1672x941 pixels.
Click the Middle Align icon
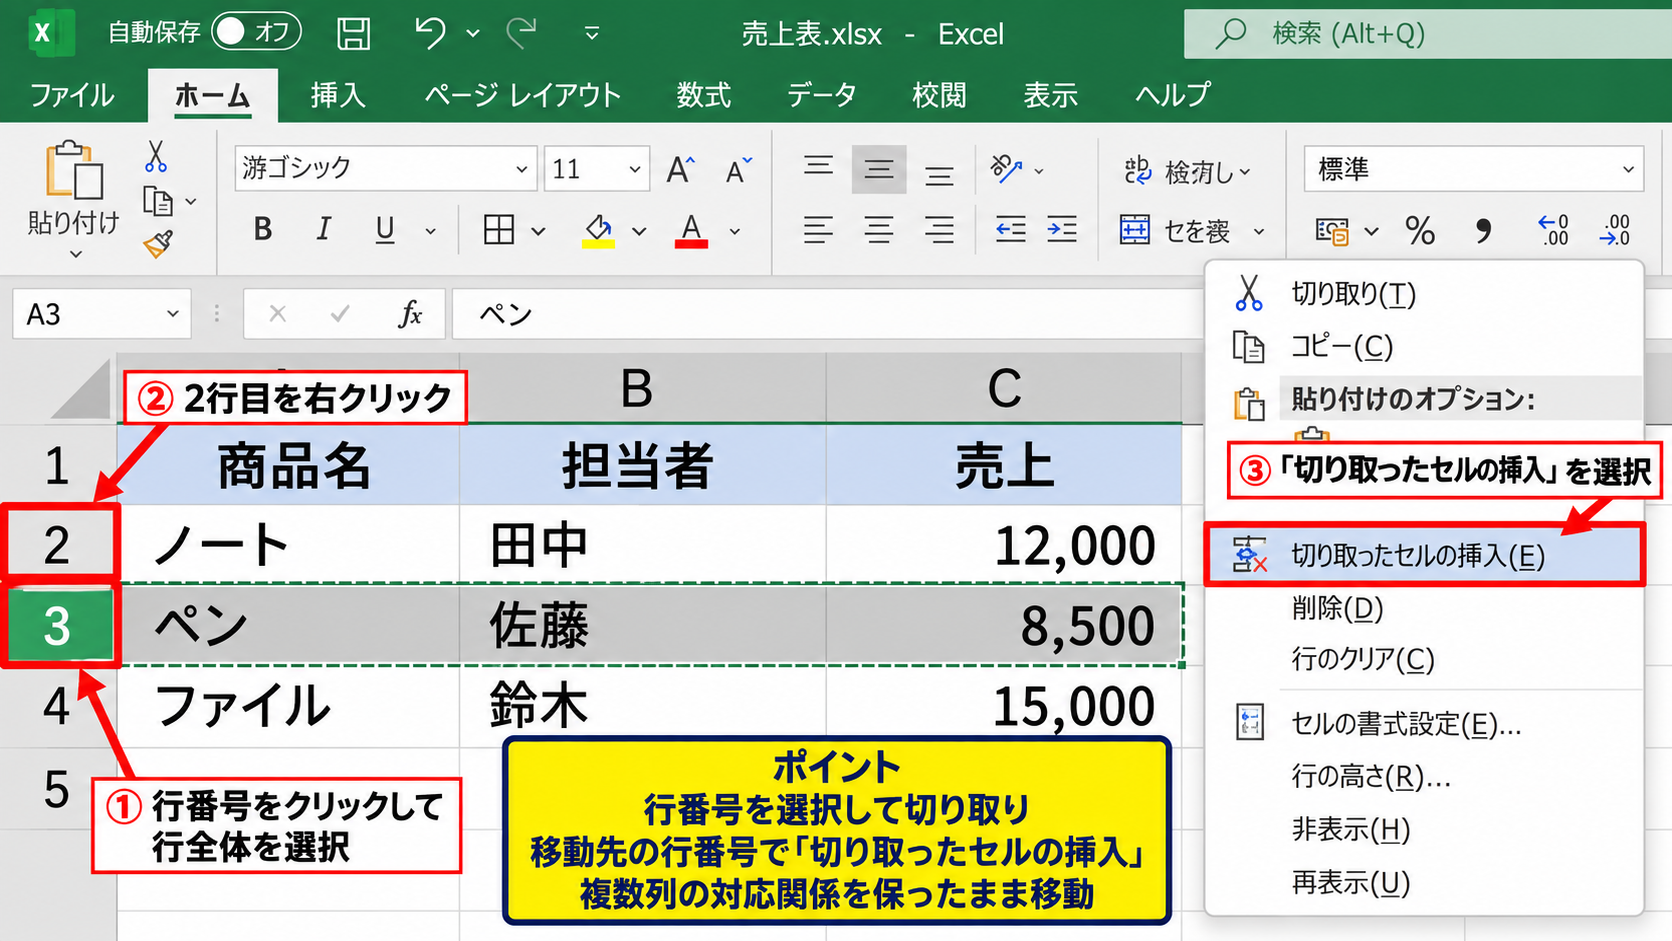click(x=879, y=170)
